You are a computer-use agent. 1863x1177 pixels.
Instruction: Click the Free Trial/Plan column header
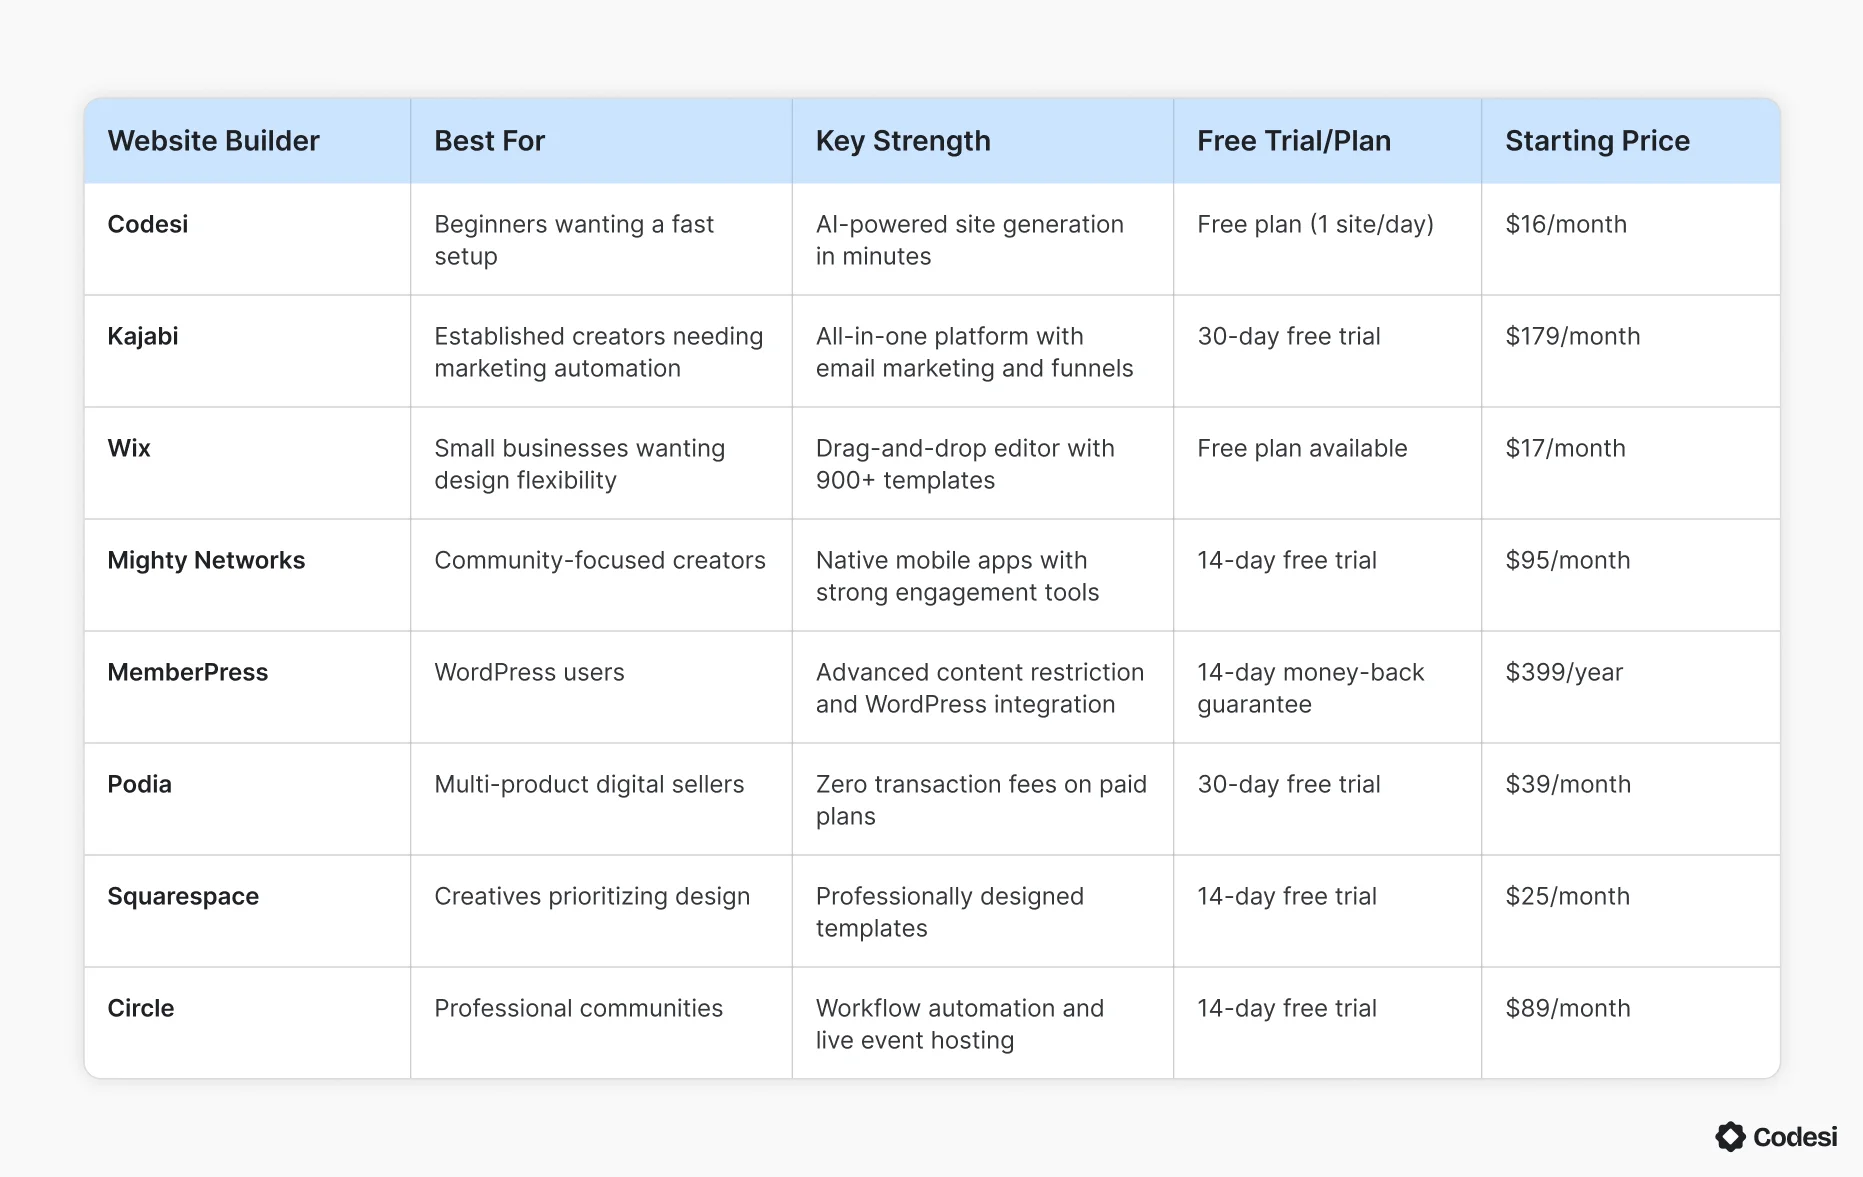(x=1293, y=141)
